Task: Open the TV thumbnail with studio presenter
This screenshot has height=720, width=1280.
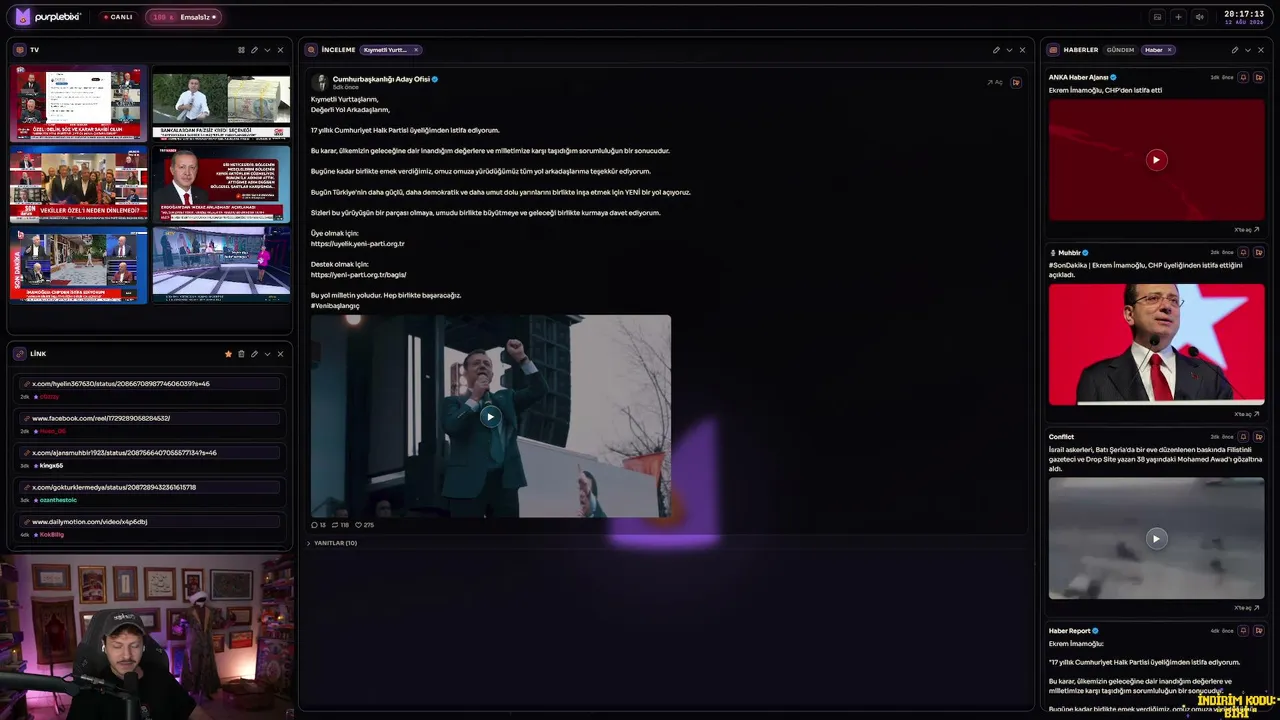Action: pos(221,265)
